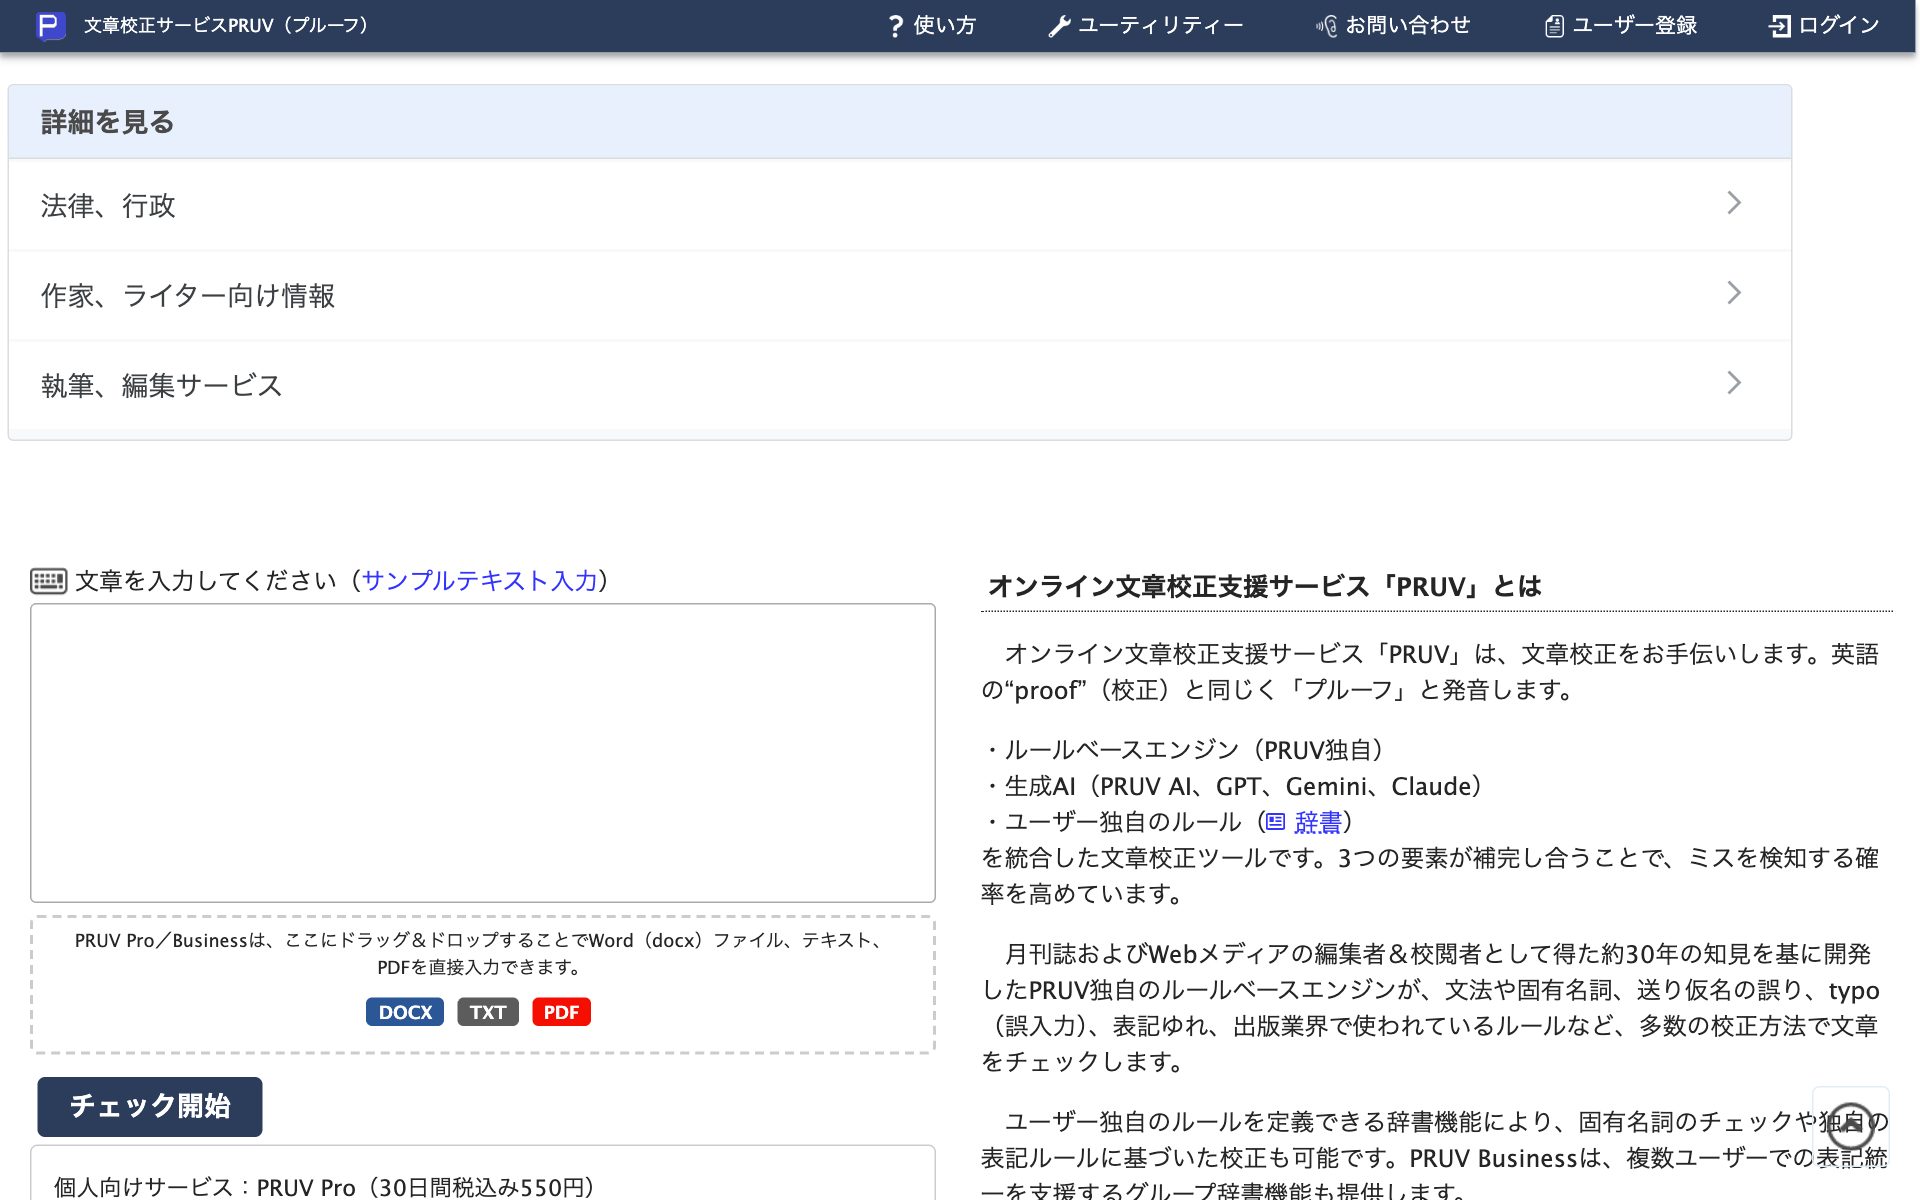Click the ログイン login link

1824,25
